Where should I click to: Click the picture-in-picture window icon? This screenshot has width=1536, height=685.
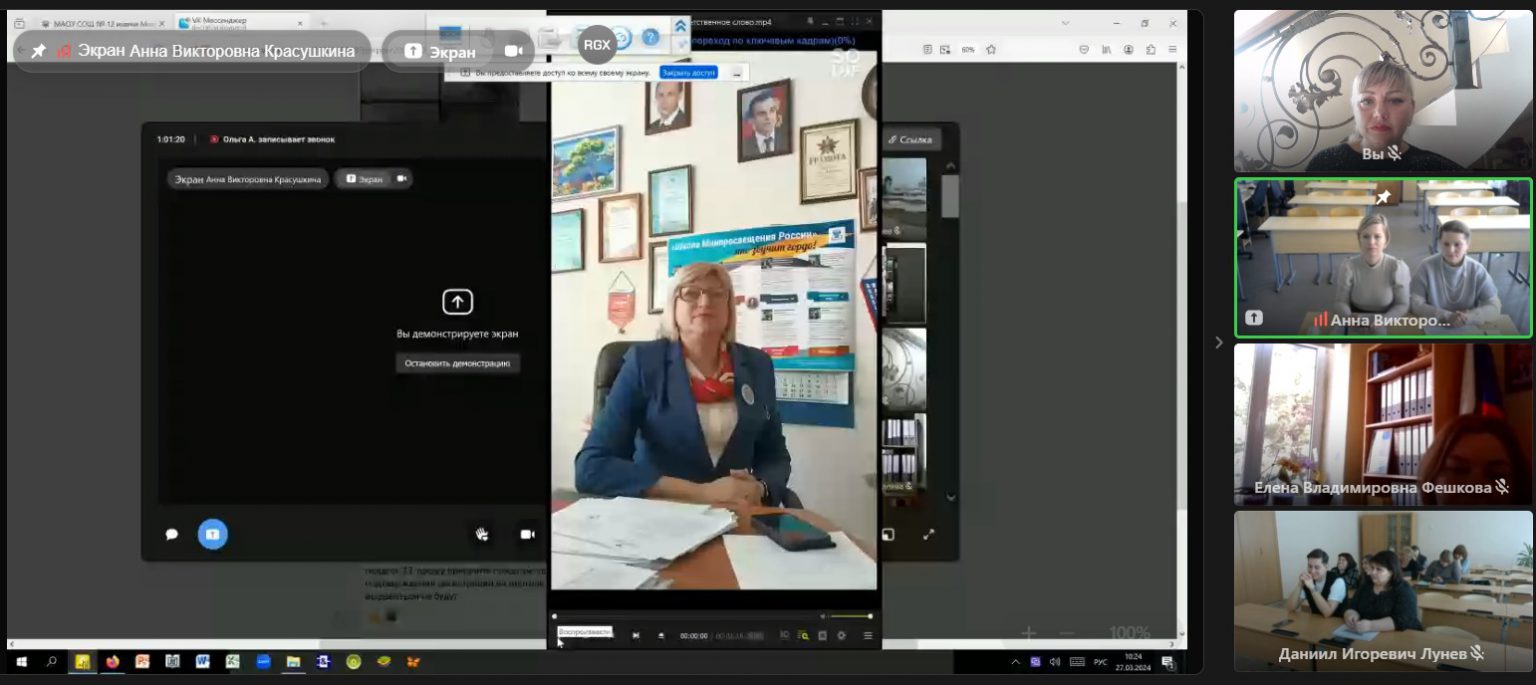click(888, 534)
